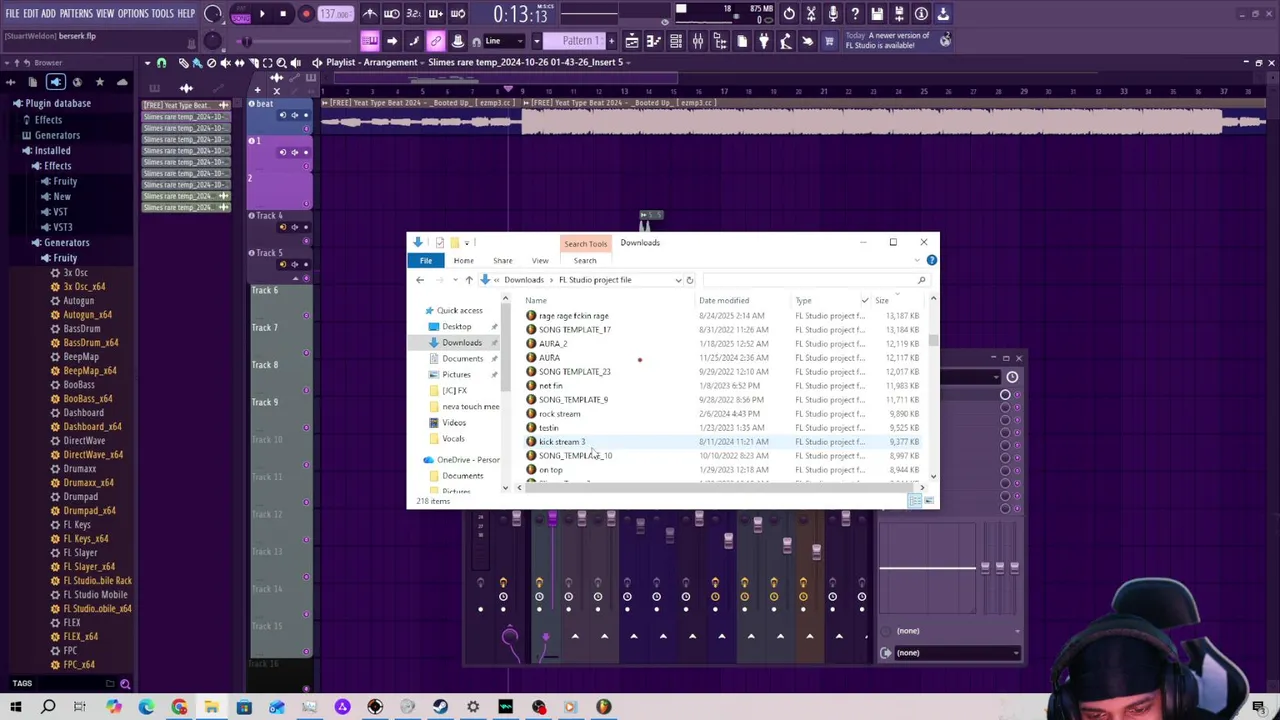Toggle Song/Pattern mode switch
The width and height of the screenshot is (1280, 720).
tap(241, 14)
